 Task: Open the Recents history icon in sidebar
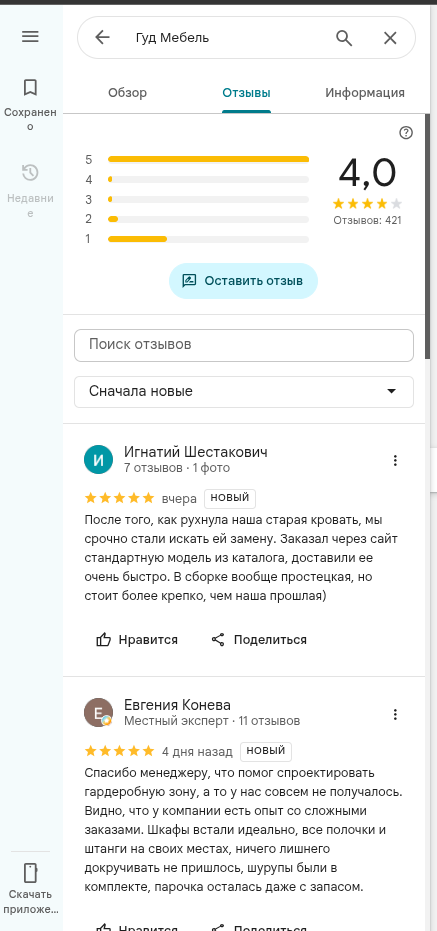(30, 173)
